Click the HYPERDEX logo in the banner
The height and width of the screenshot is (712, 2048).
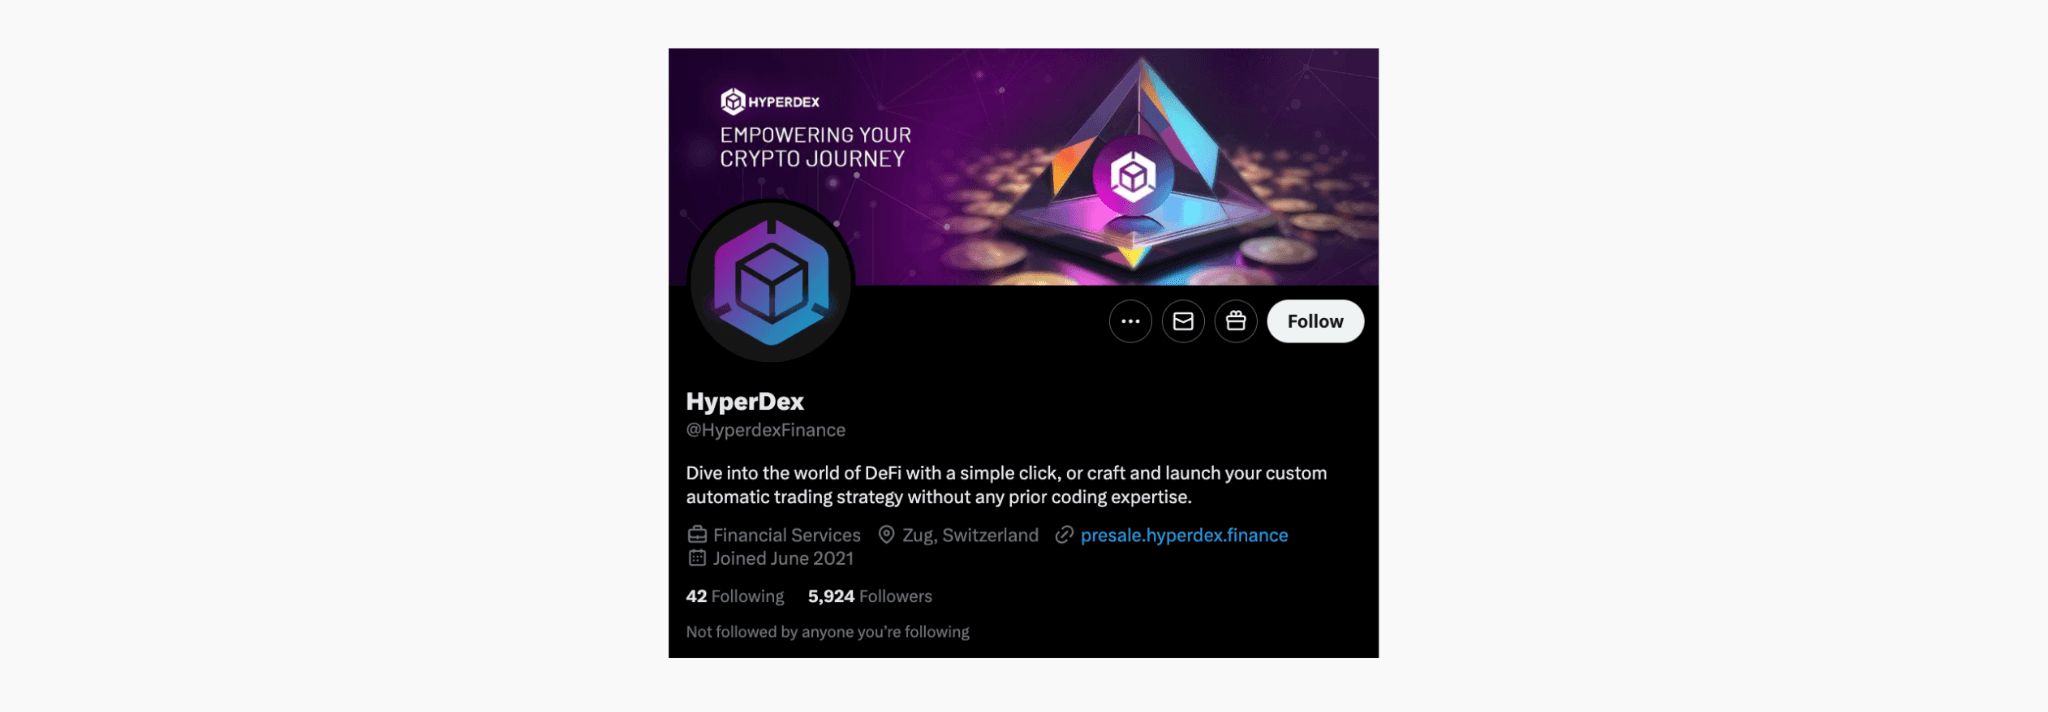point(770,101)
